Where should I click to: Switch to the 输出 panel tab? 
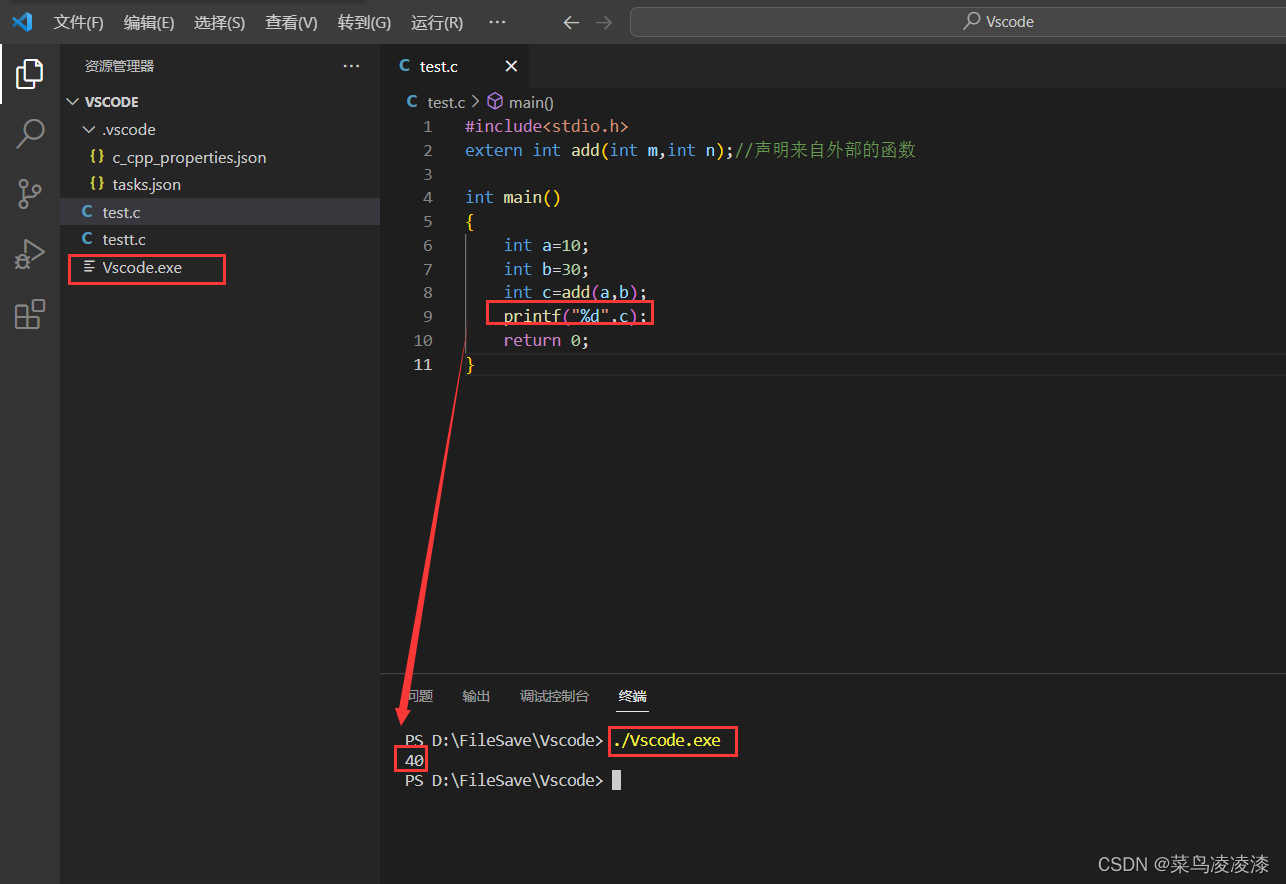point(476,696)
